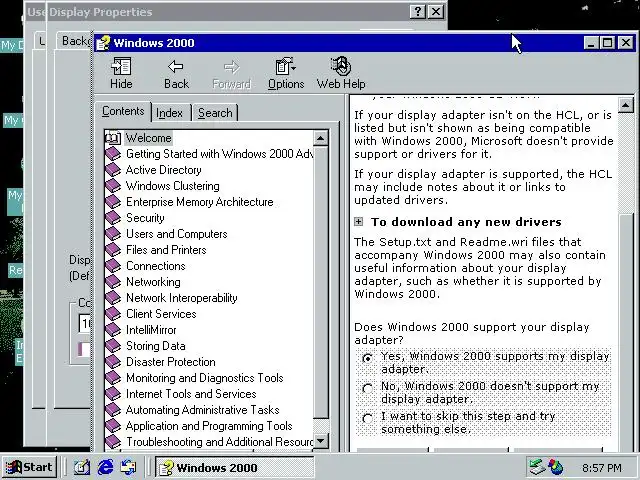The width and height of the screenshot is (640, 480).
Task: Open the Storing Data book icon
Action: [x=113, y=346]
